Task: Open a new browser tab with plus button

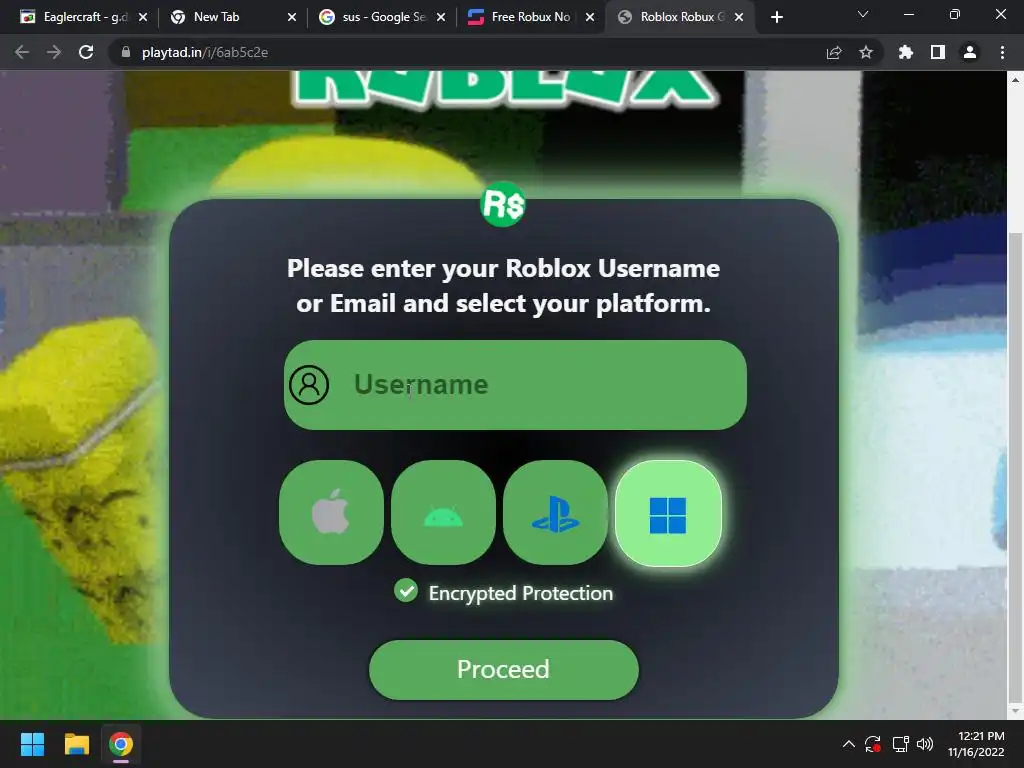Action: [776, 17]
